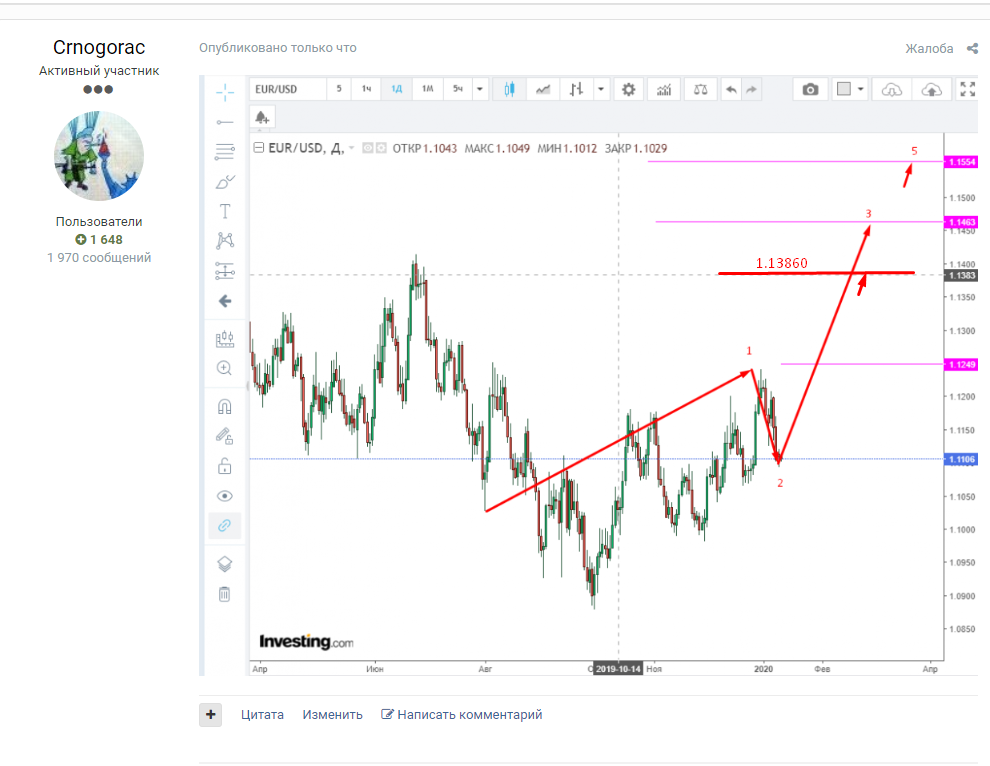The image size is (990, 766).
Task: Select the brush drawing tool
Action: point(225,182)
